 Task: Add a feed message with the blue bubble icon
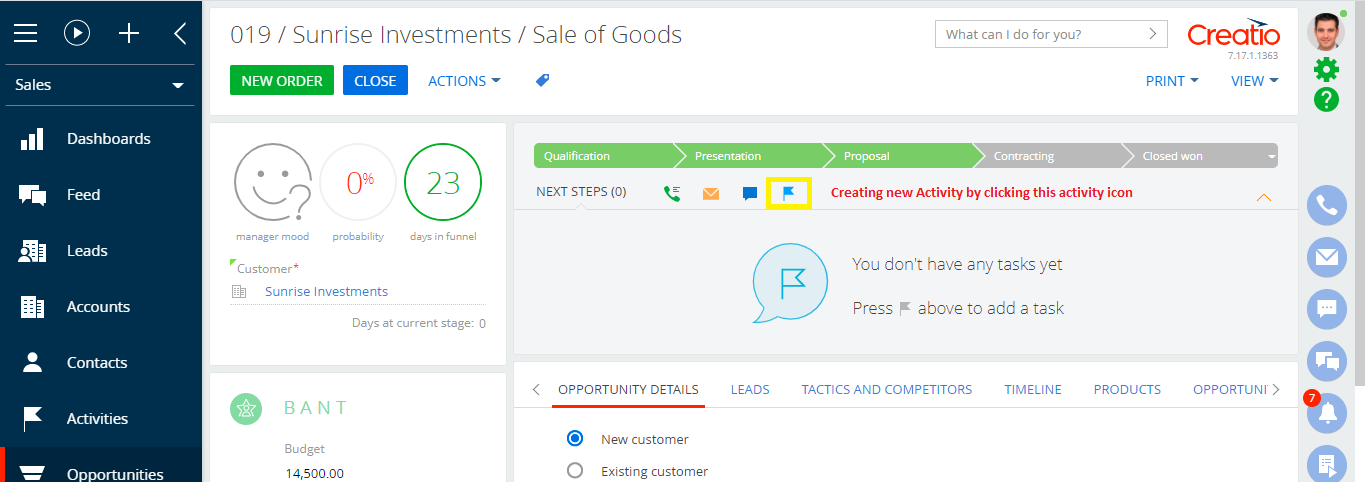[x=750, y=194]
